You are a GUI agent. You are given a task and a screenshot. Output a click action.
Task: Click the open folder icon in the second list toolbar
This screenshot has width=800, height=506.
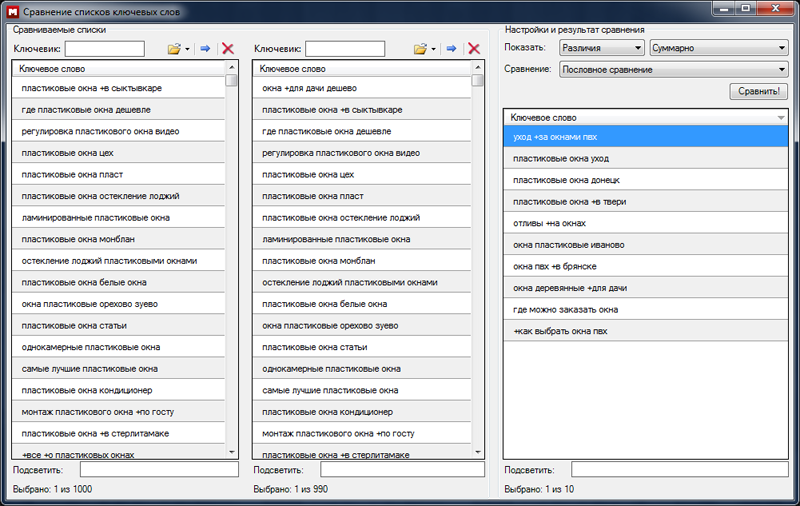(420, 48)
